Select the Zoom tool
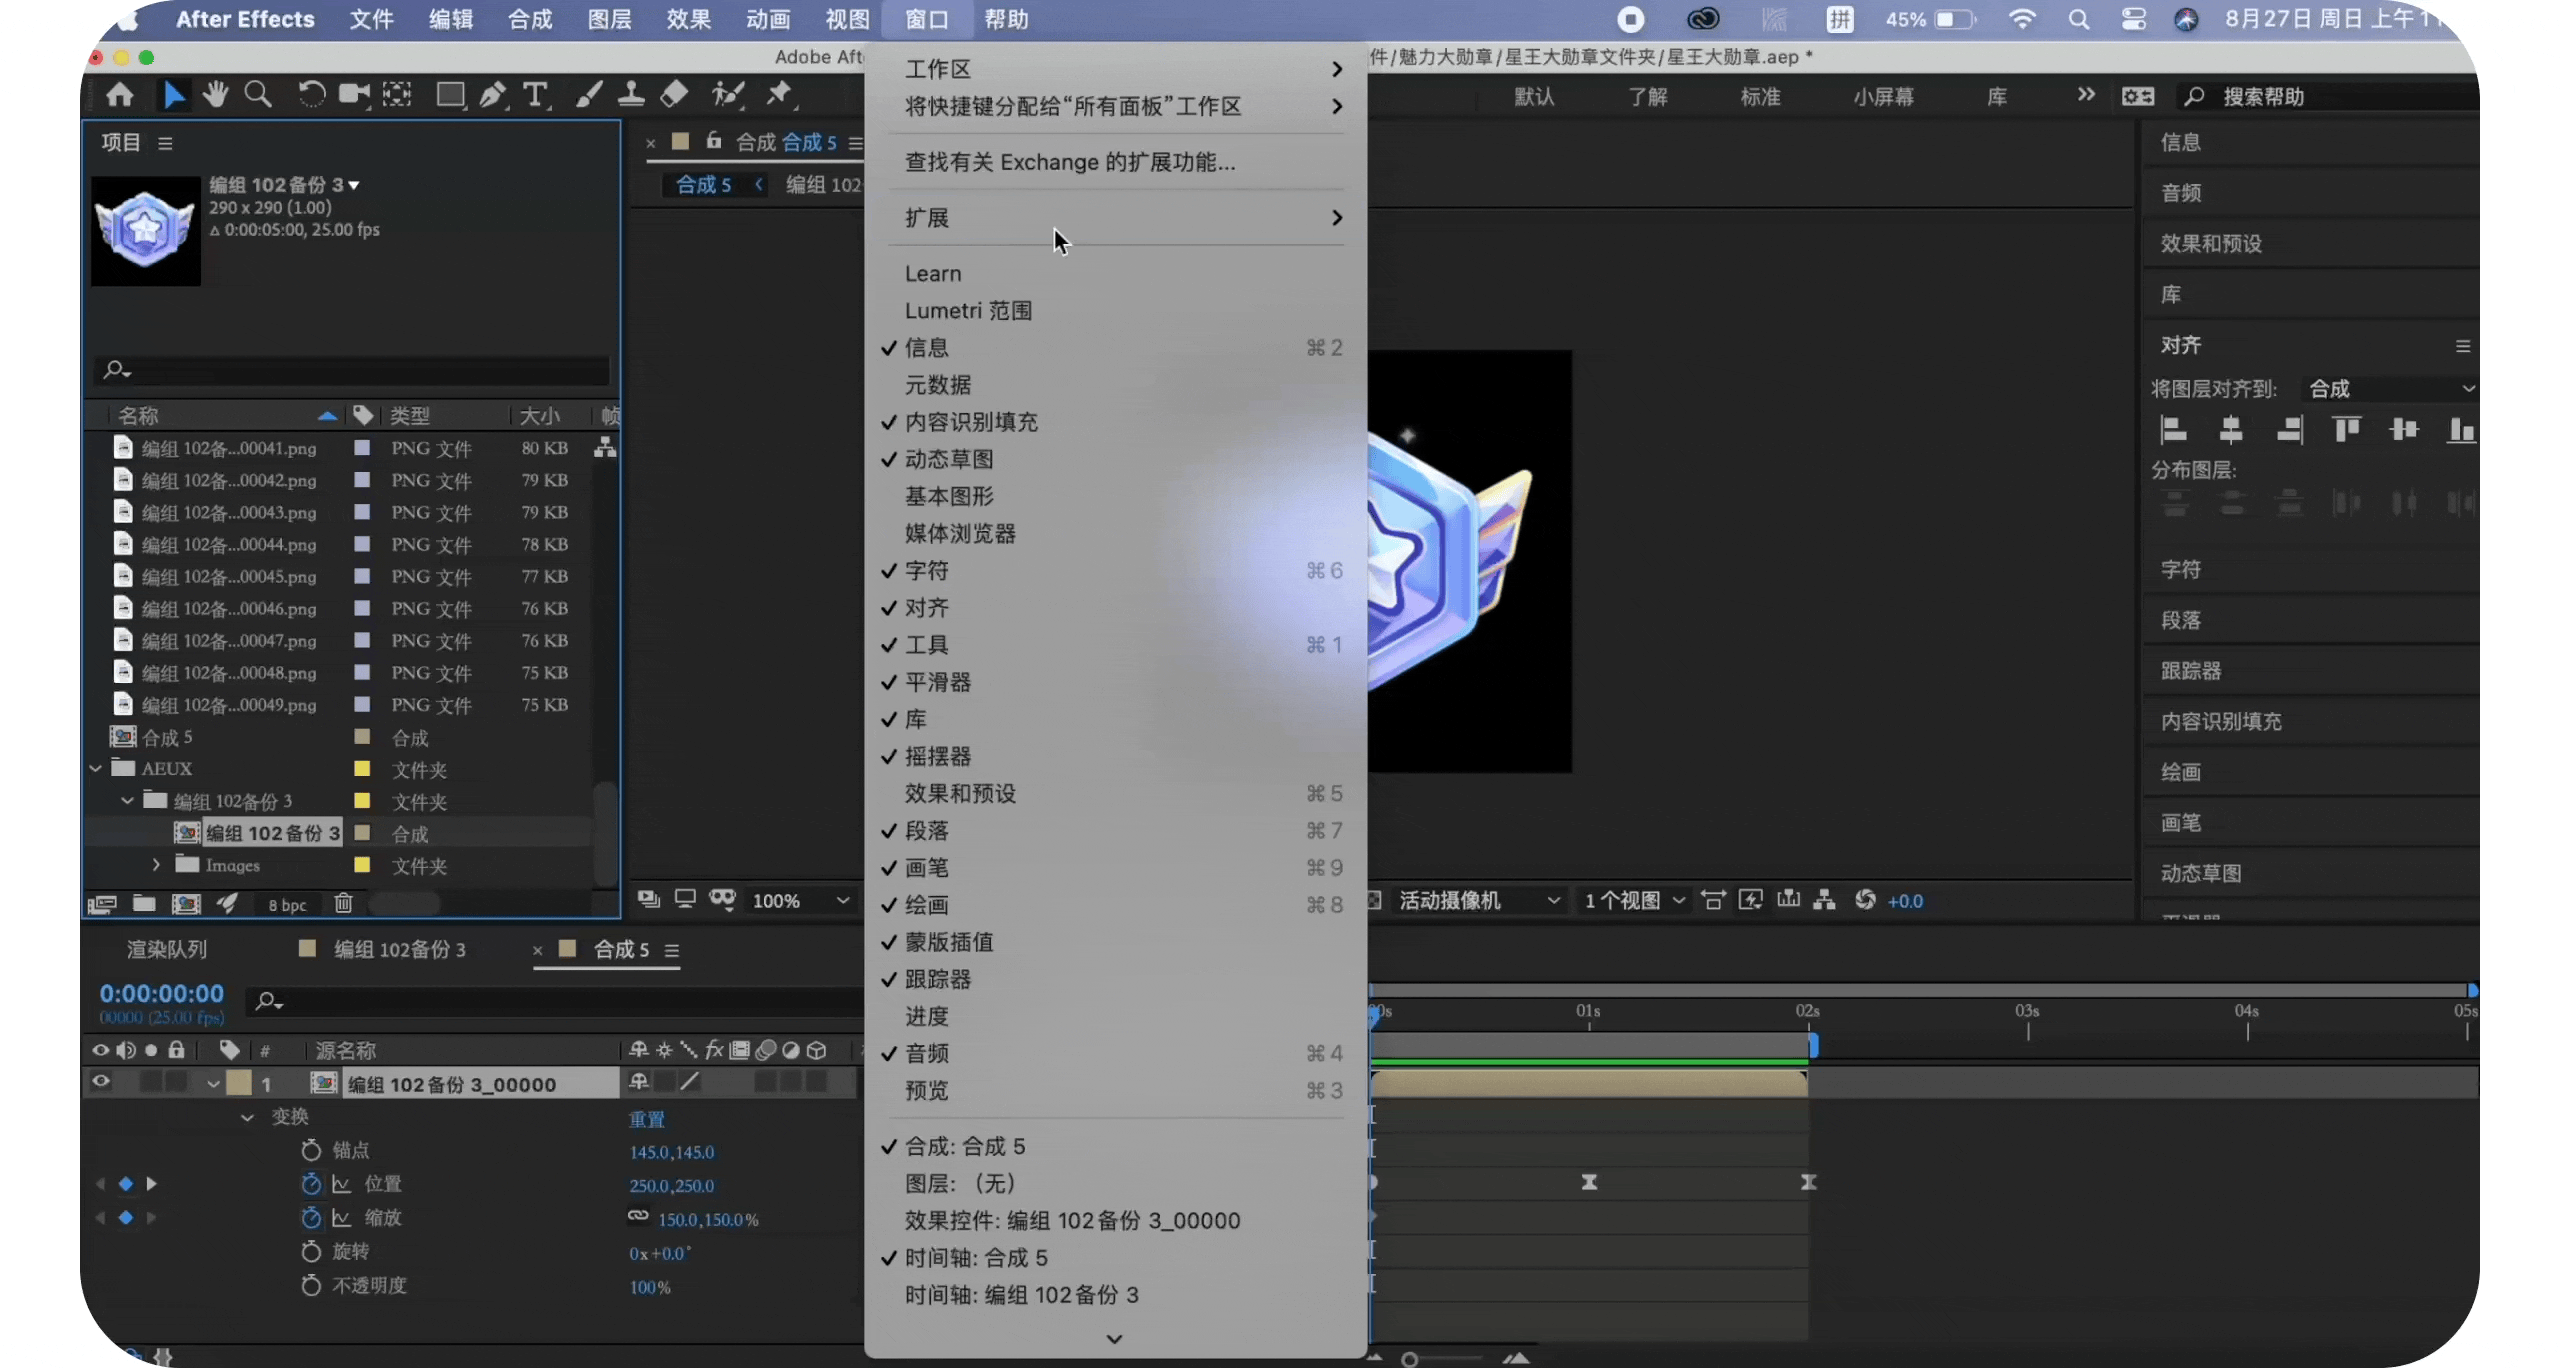 [259, 95]
